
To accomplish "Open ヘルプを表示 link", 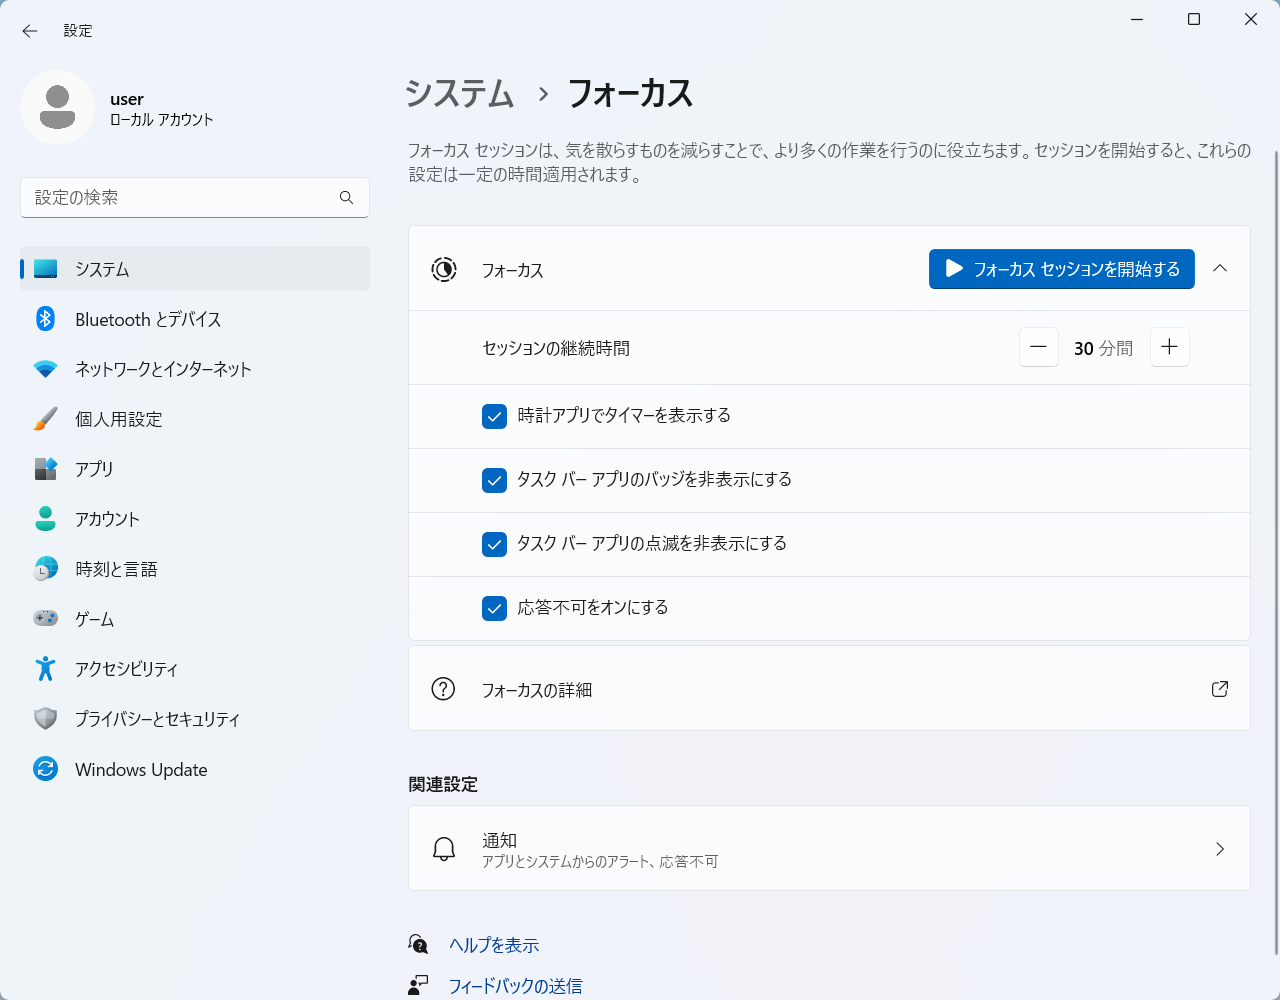I will tap(494, 945).
